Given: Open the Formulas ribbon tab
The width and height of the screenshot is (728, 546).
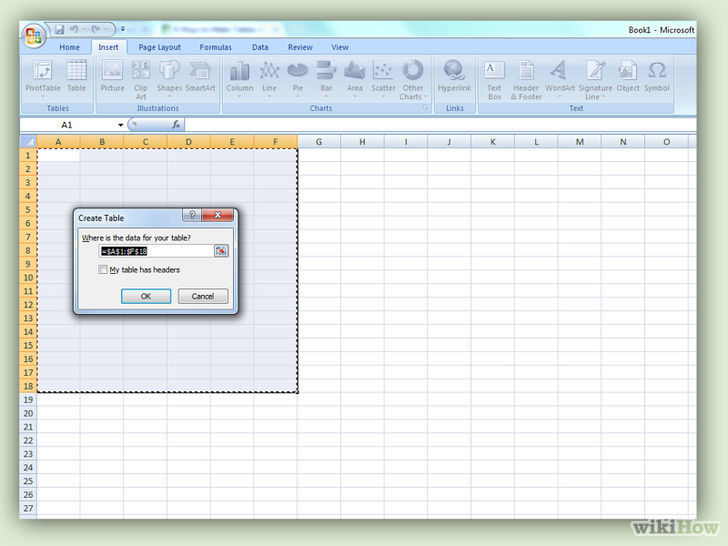Looking at the screenshot, I should coord(215,47).
